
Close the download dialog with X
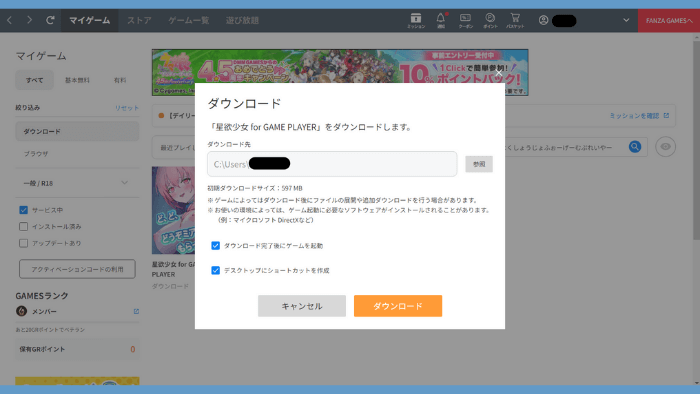pos(498,73)
